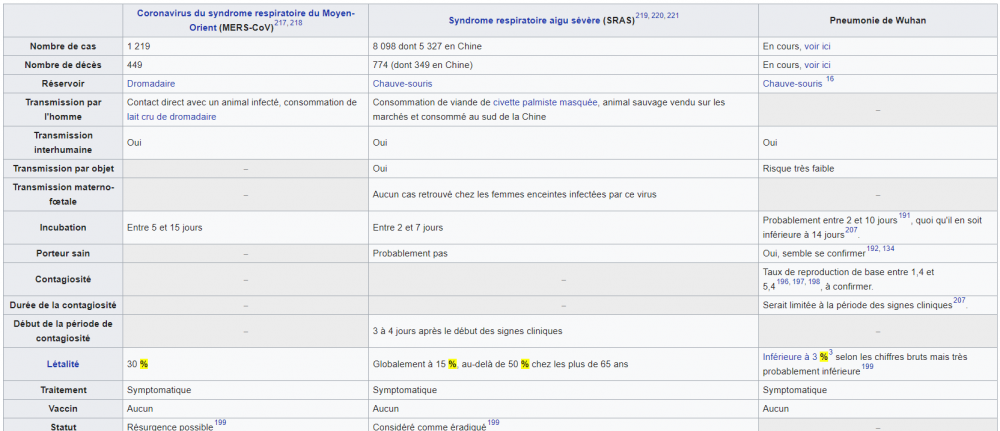Click footnote 199 after 'Résurgence possible'
Screen dimensions: 1000x431
point(220,423)
